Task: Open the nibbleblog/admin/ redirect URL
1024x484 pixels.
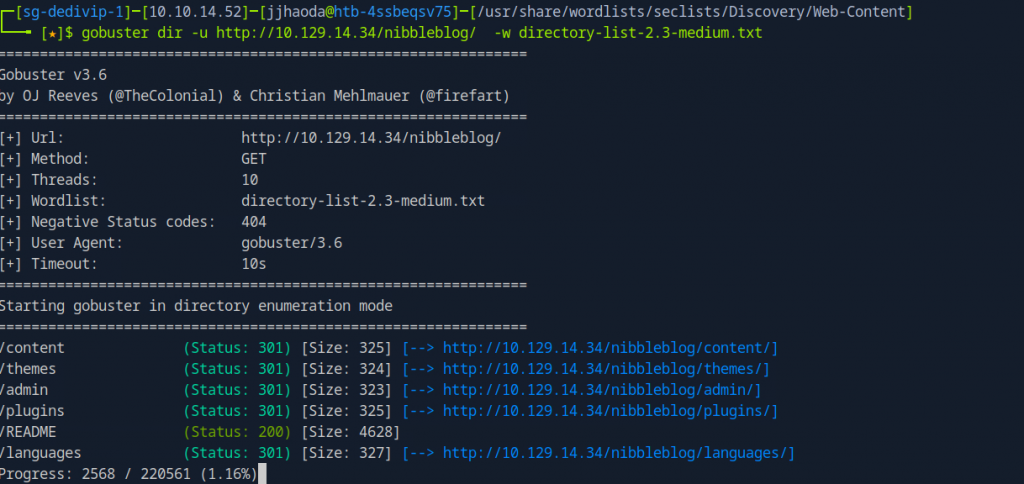Action: 598,390
